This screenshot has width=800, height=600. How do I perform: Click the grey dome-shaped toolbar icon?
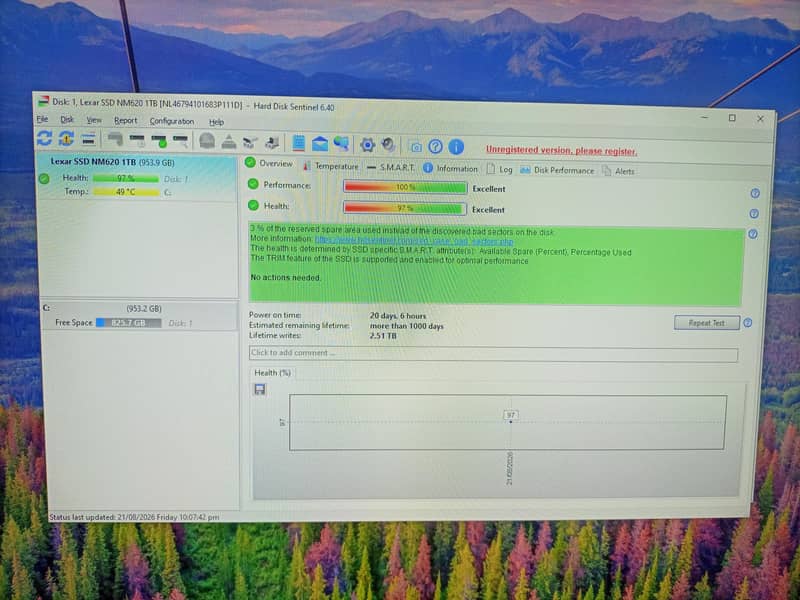coord(207,141)
